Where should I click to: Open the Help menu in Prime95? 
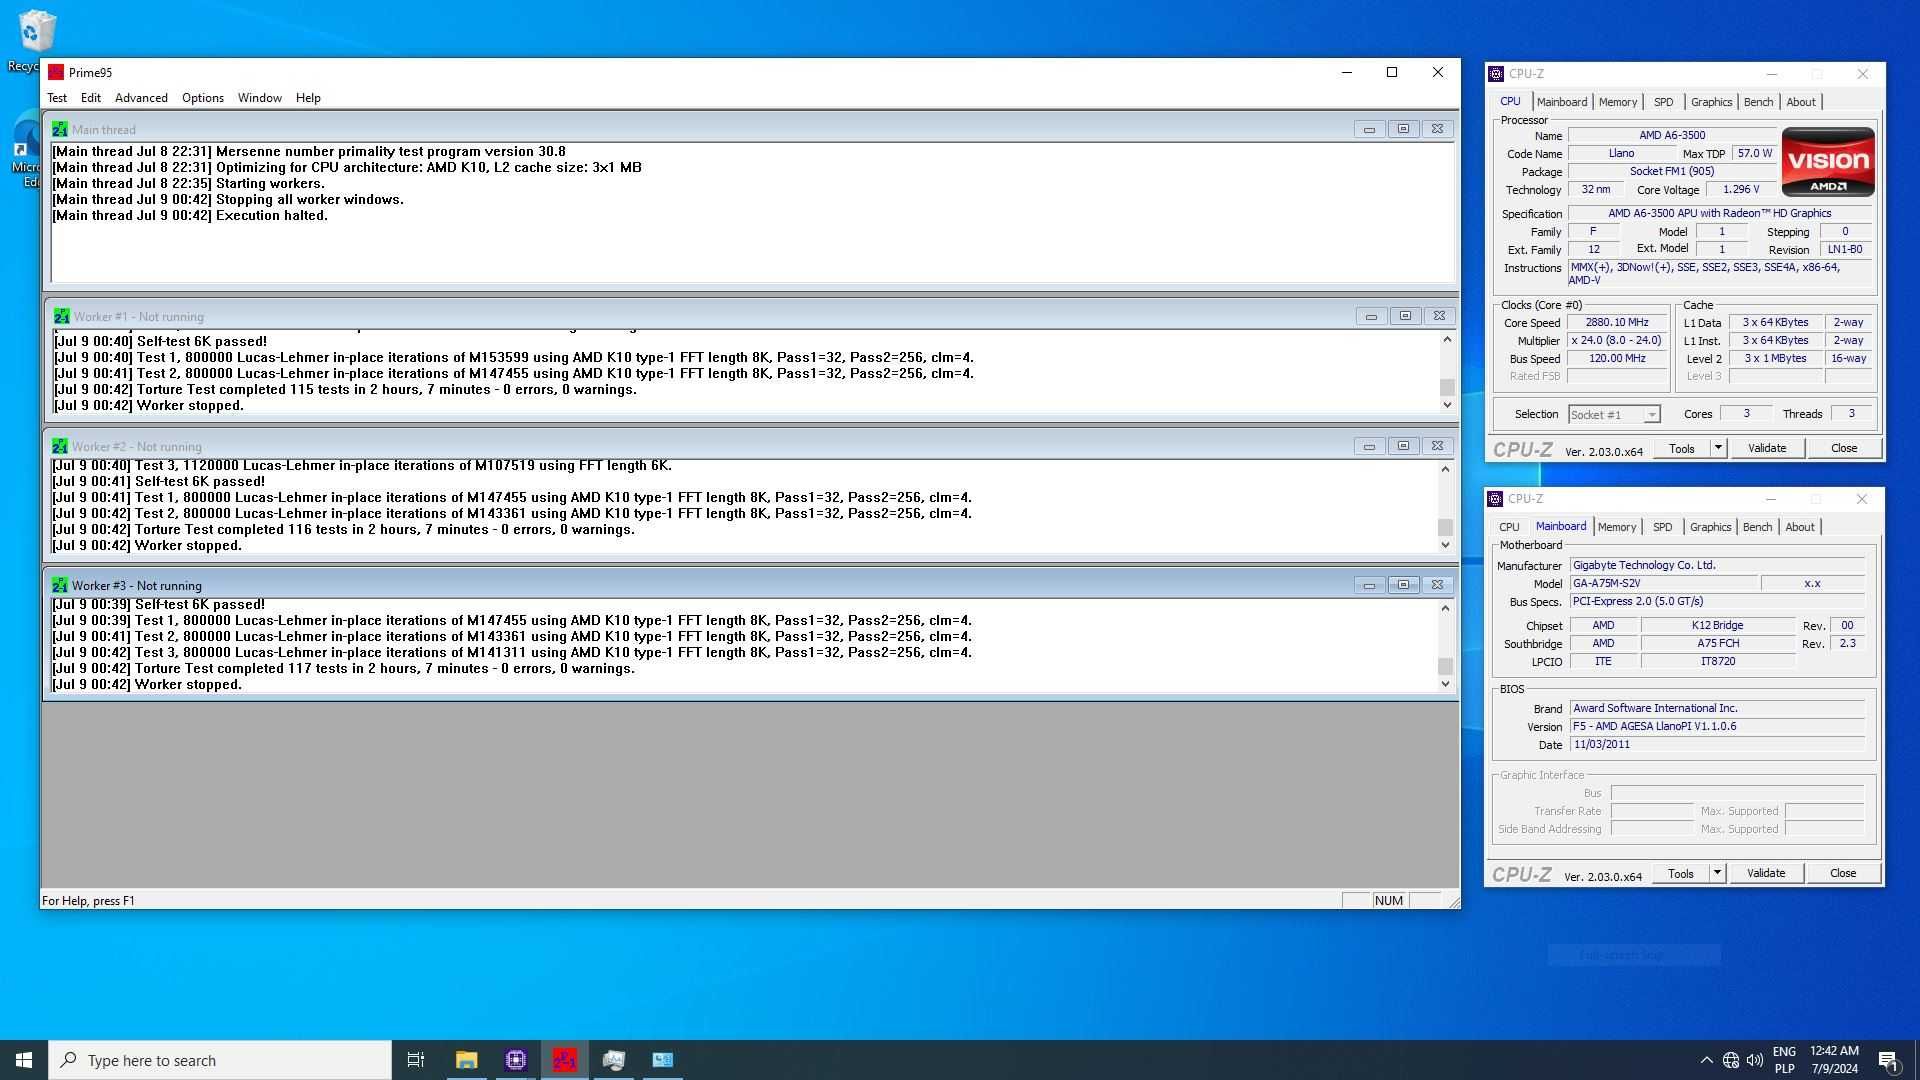click(x=308, y=98)
